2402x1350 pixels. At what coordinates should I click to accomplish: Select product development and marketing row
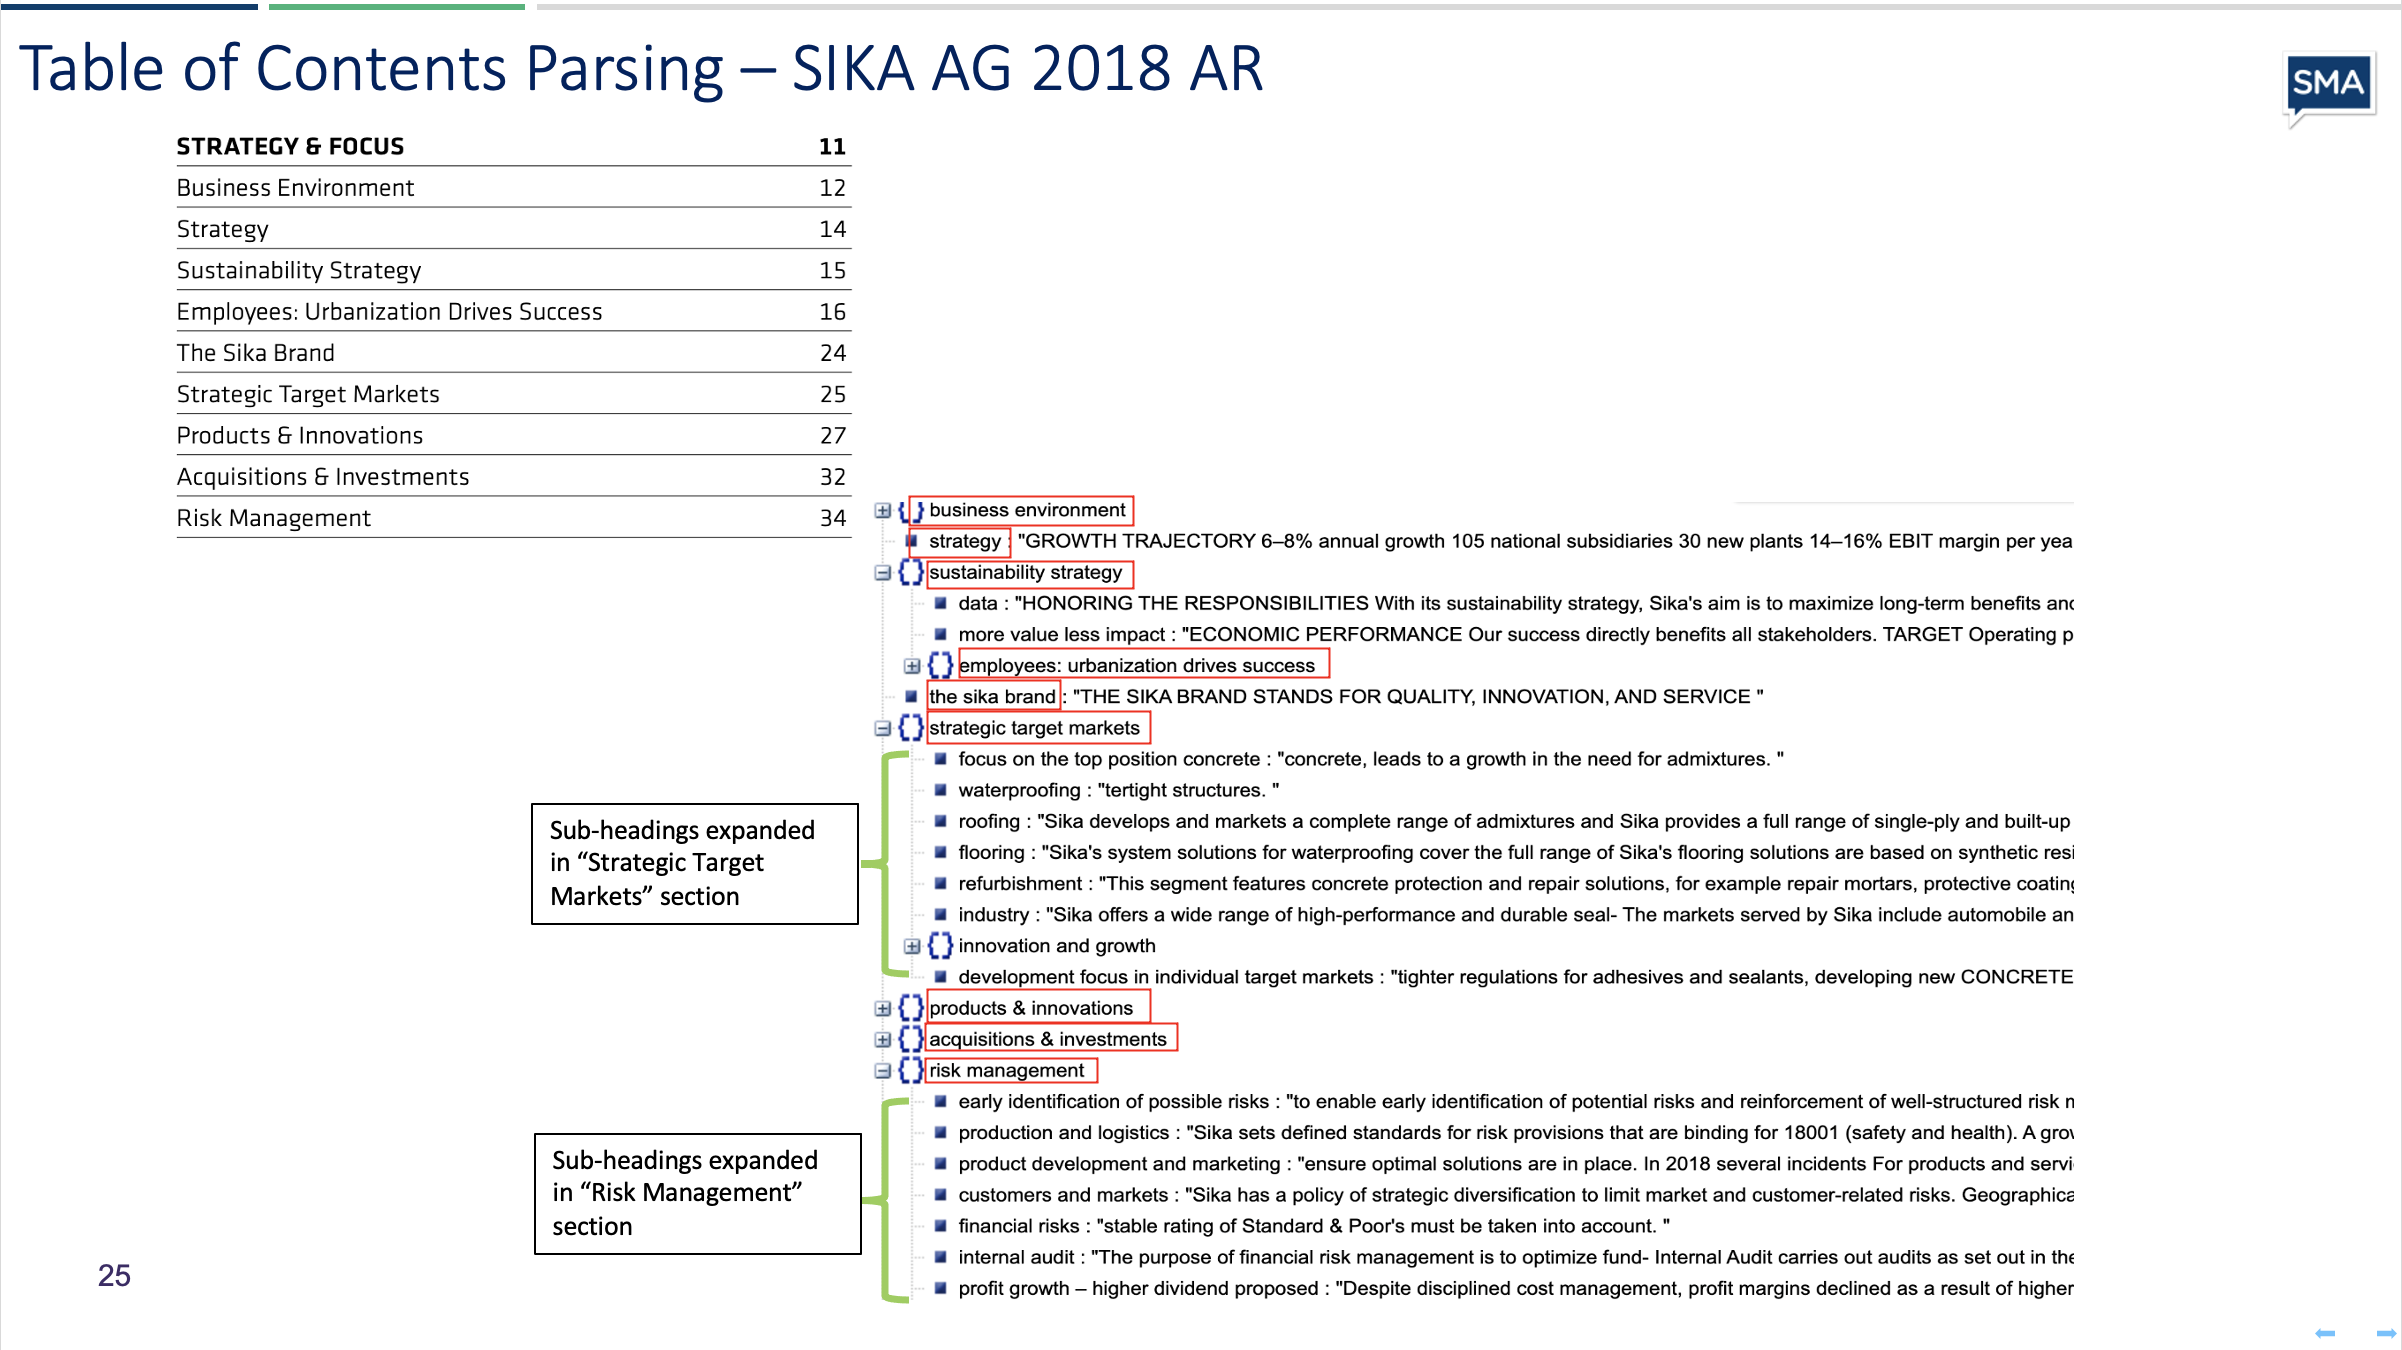pos(1515,1163)
